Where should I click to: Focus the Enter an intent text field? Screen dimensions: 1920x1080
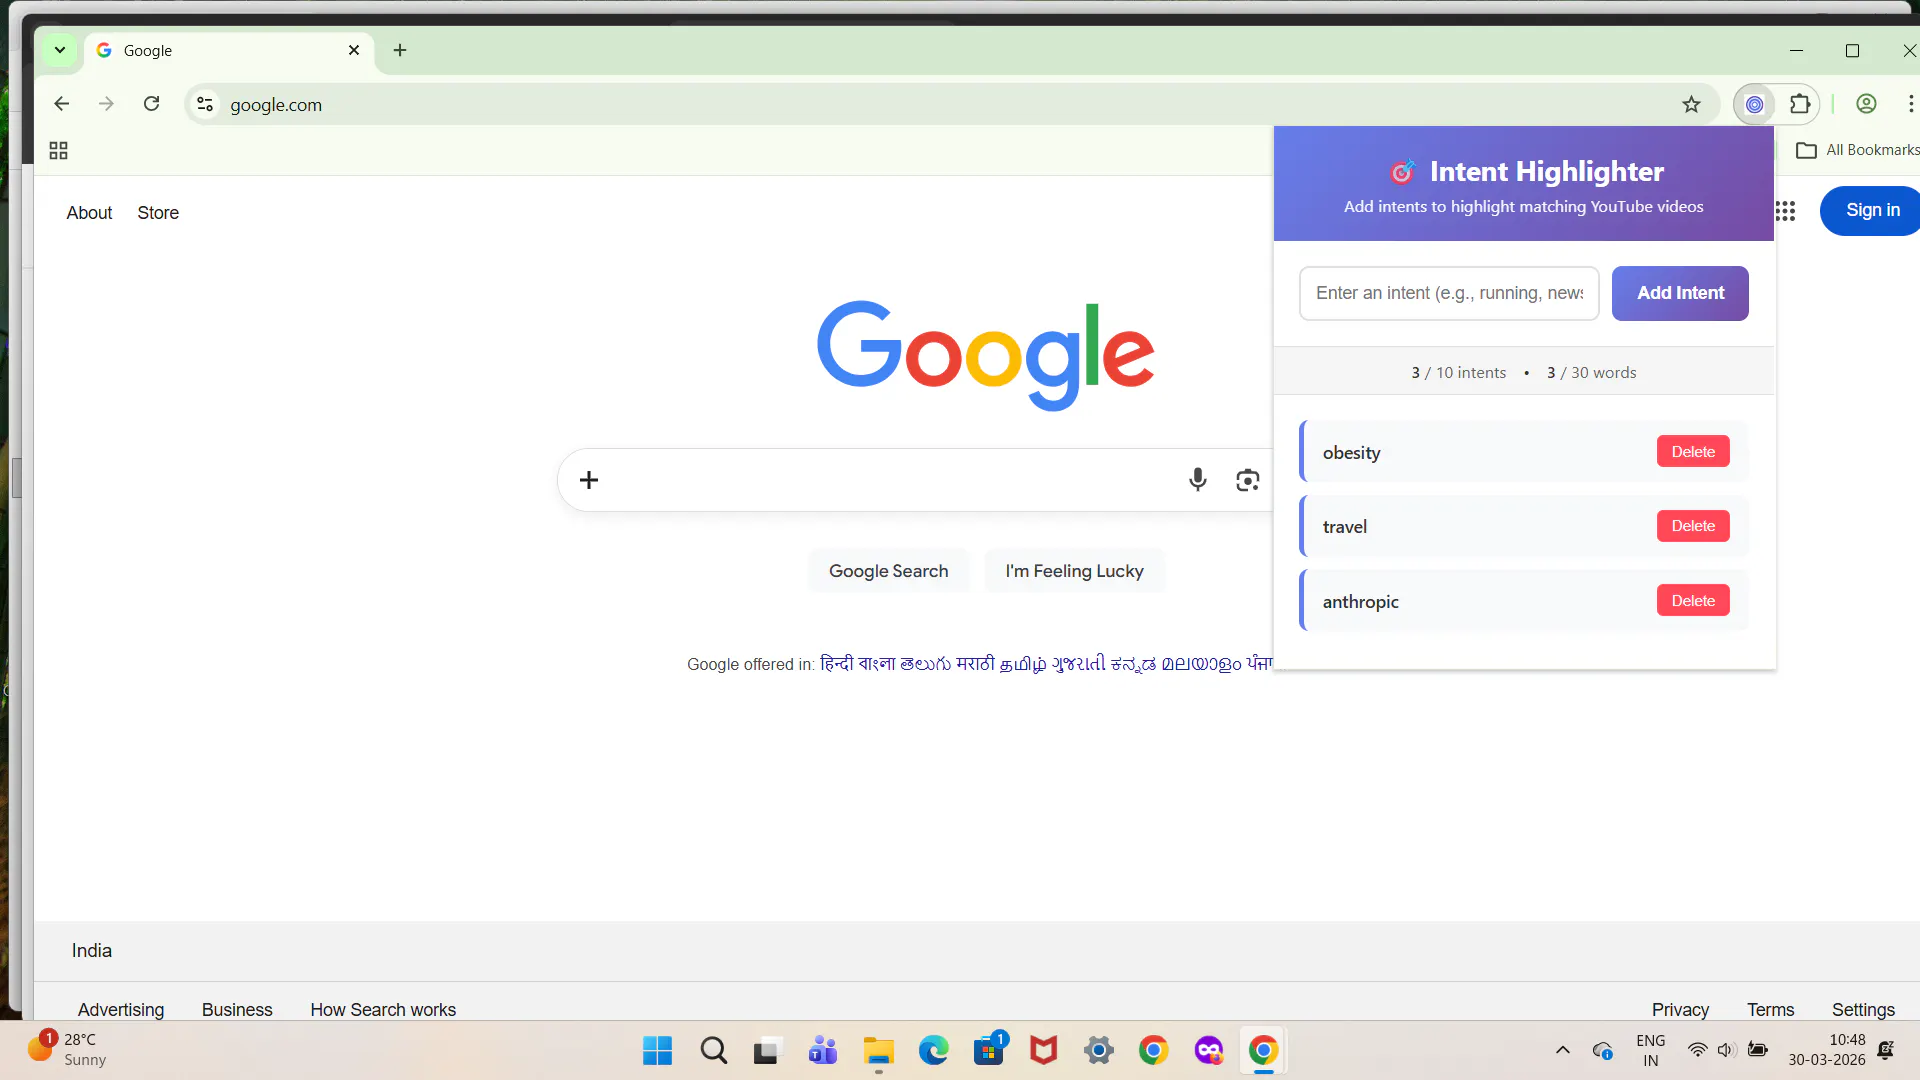1449,293
